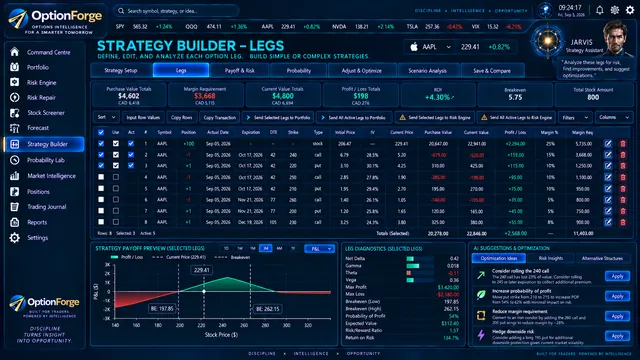Screen dimensions: 640x360
Task: Check the selection checkbox for leg 6
Action: coord(101,200)
